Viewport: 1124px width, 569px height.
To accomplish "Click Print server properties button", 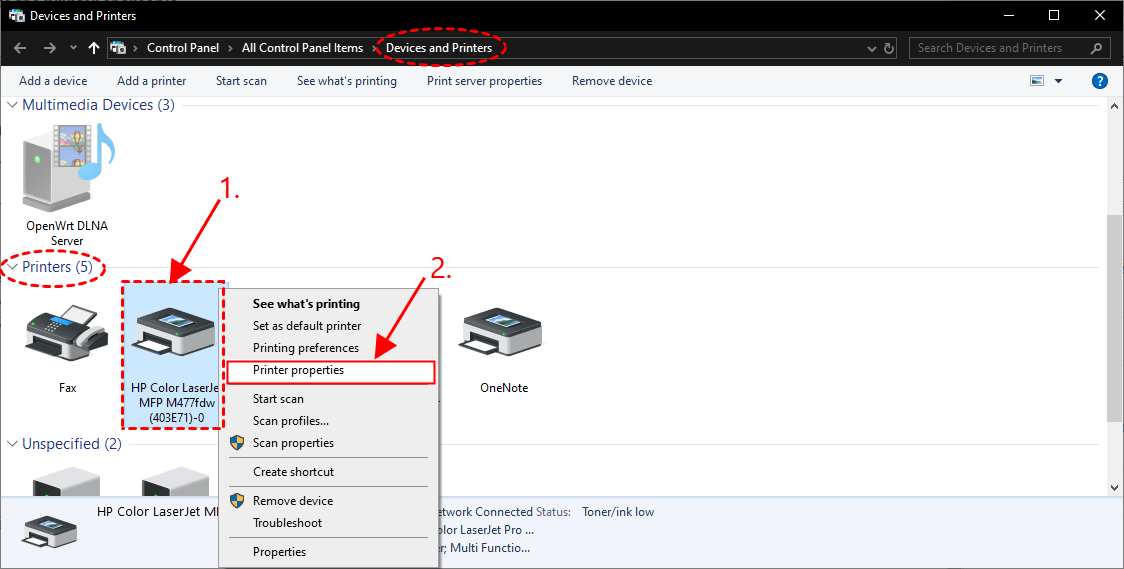I will pos(484,81).
